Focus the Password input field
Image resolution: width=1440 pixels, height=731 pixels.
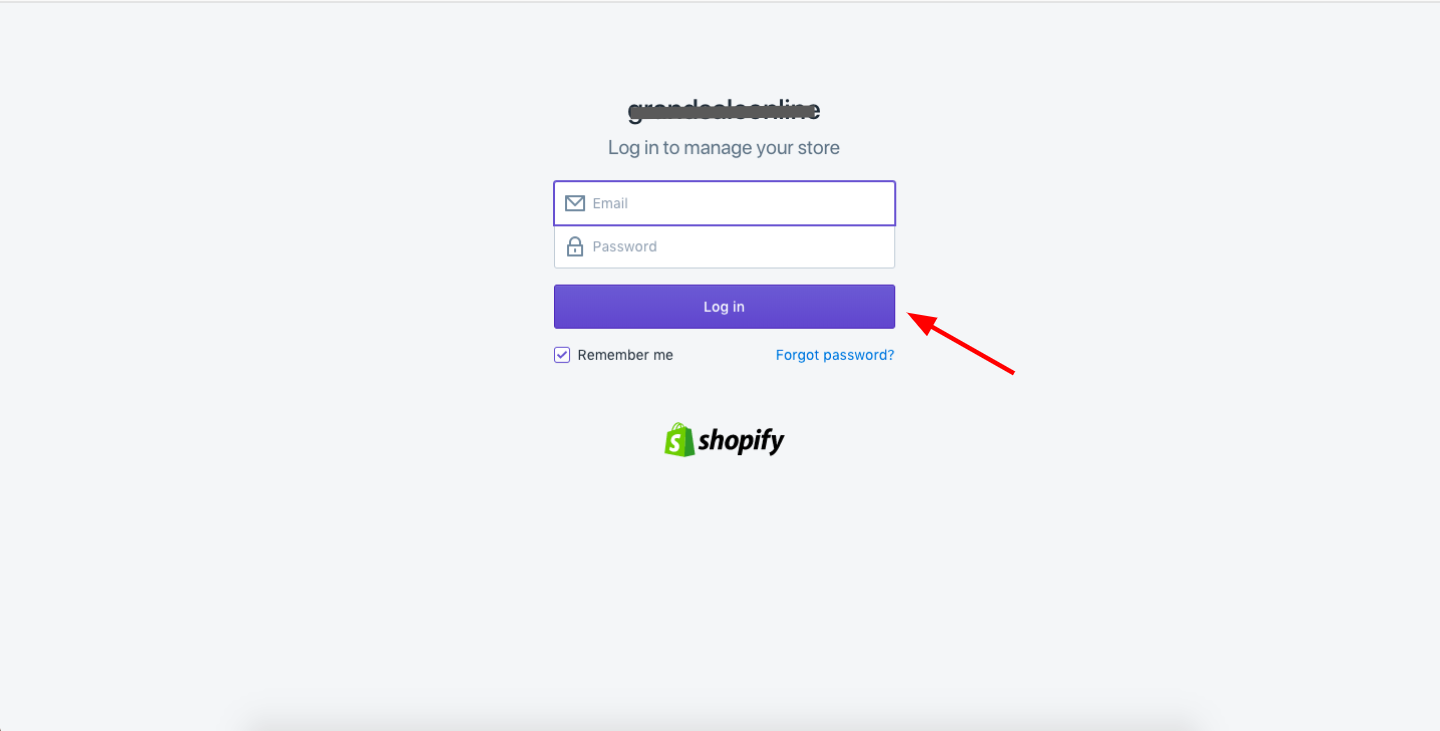(724, 247)
